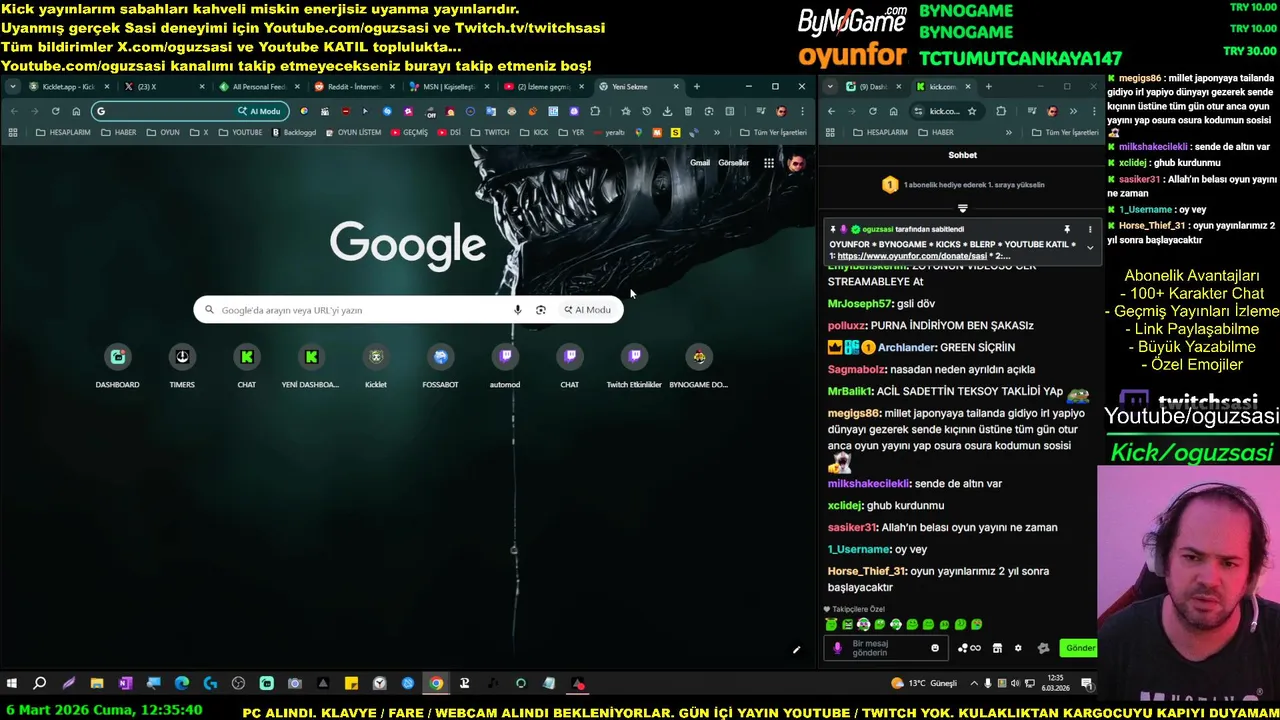Click AI Modu button in Google search box
Screen dimensions: 1280x720
587,310
